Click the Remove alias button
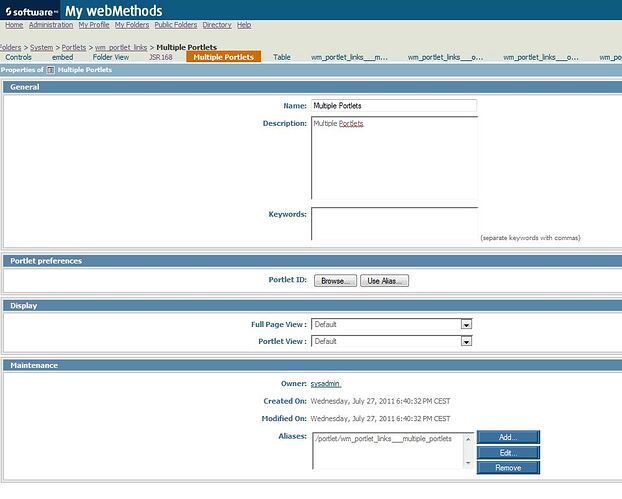The width and height of the screenshot is (622, 499). (508, 468)
